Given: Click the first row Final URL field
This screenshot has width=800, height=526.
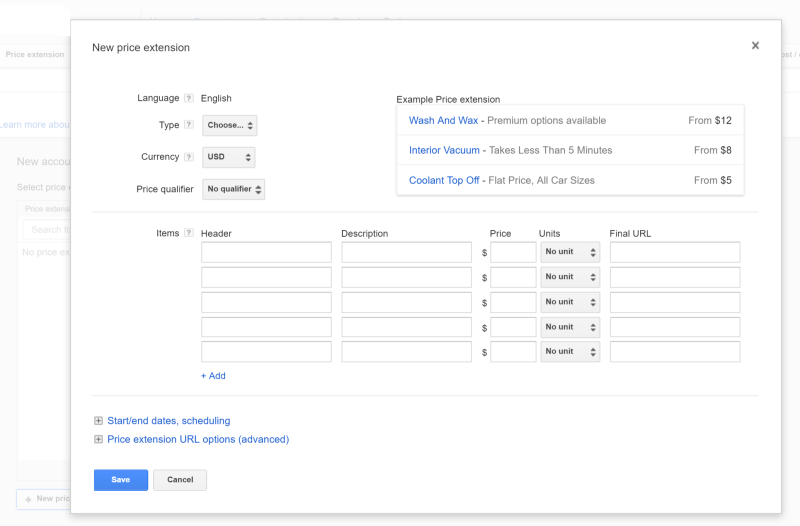Looking at the screenshot, I should (x=675, y=252).
